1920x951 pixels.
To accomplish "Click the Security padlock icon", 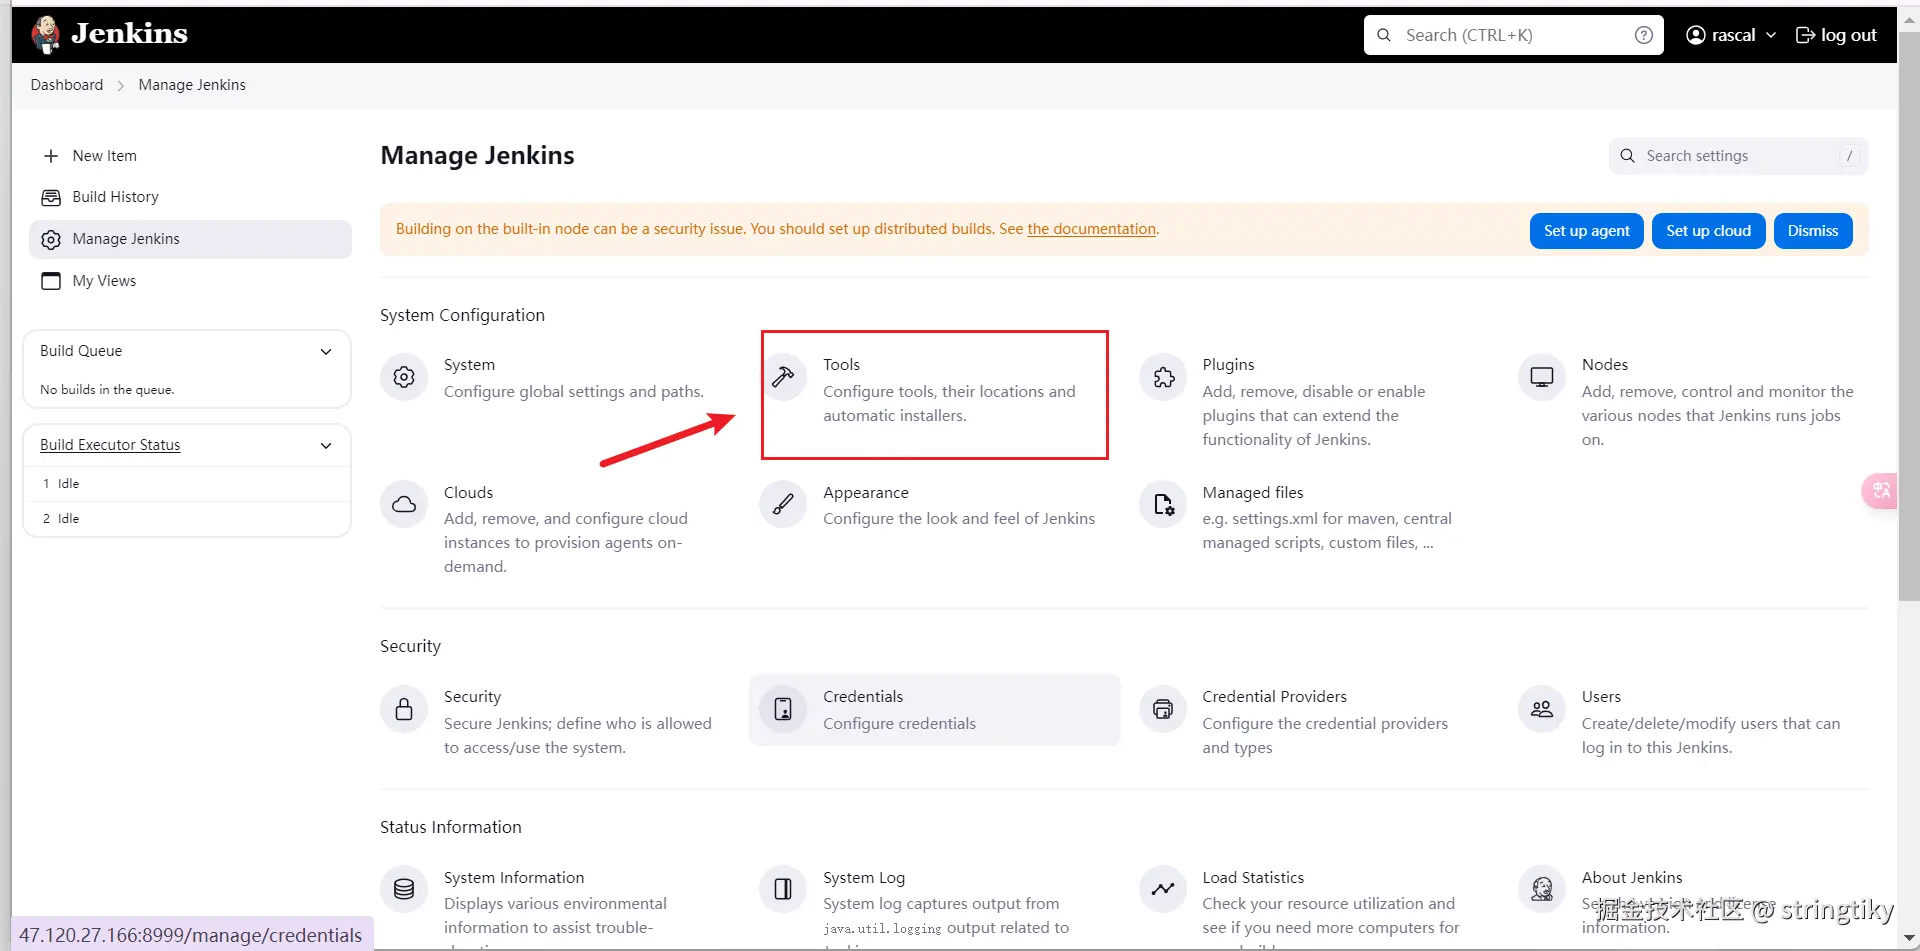I will tap(404, 709).
